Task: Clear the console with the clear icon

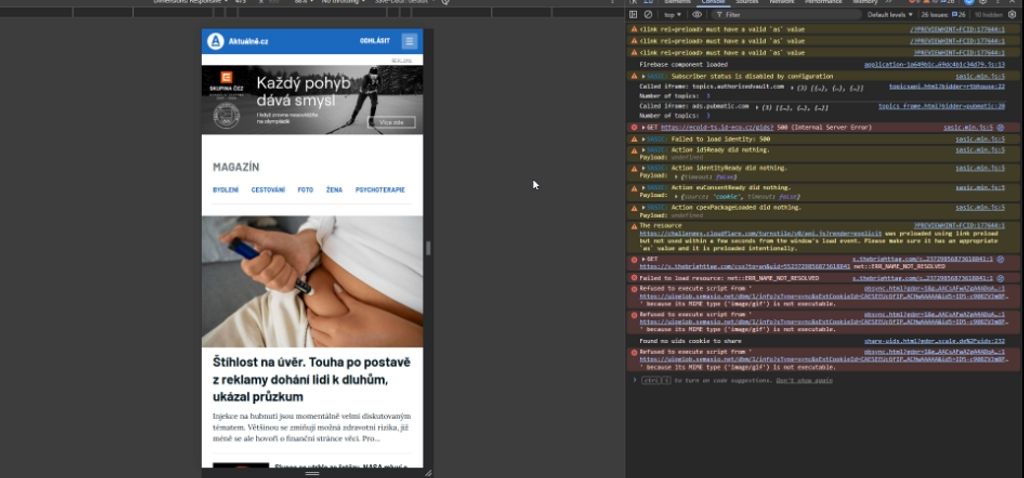Action: (648, 15)
